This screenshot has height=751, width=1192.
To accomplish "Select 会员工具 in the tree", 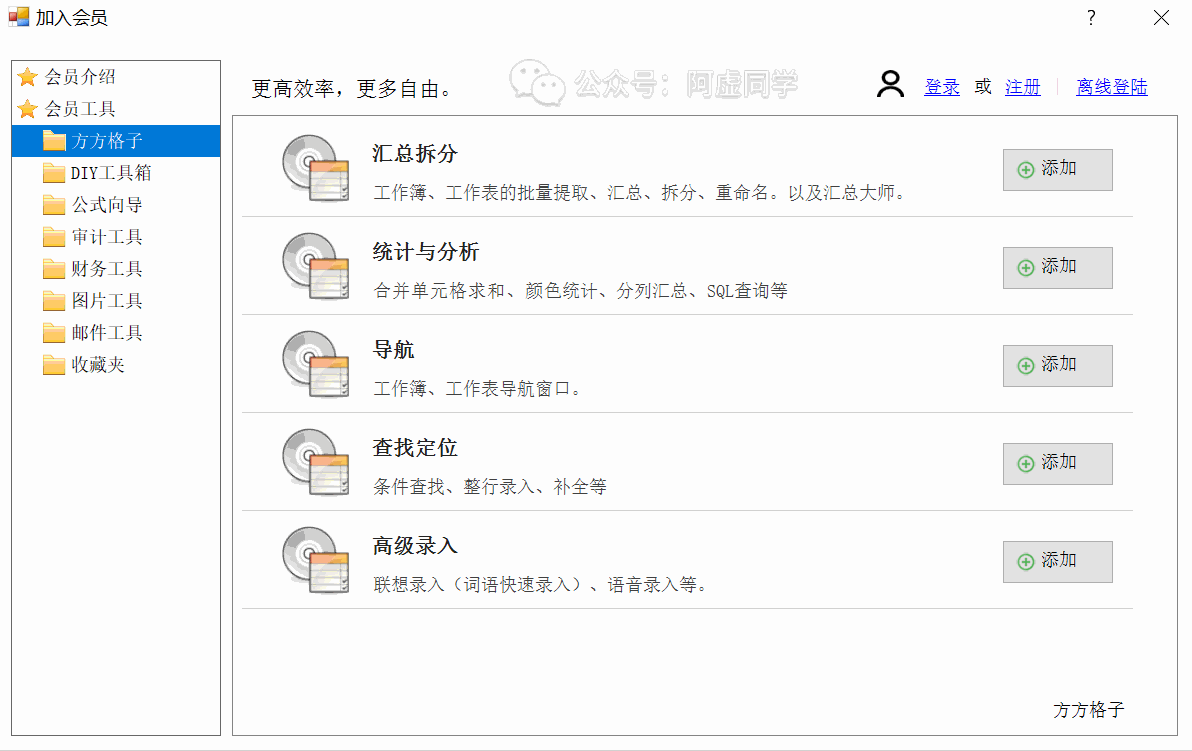I will click(80, 109).
